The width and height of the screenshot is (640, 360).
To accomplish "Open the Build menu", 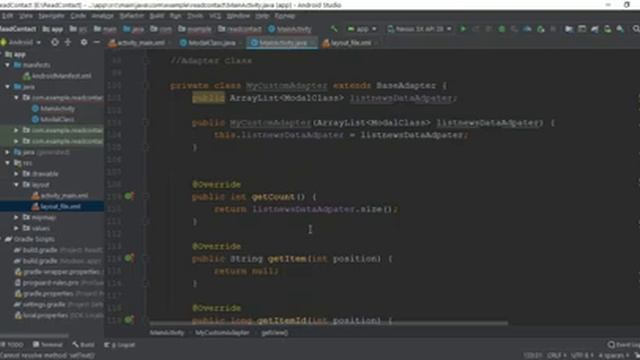I will (x=157, y=16).
